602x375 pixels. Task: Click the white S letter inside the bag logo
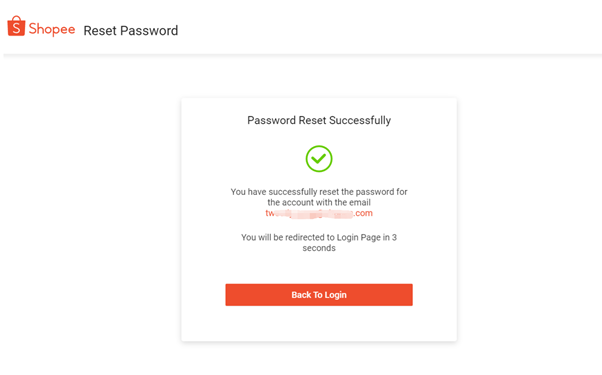[16, 28]
